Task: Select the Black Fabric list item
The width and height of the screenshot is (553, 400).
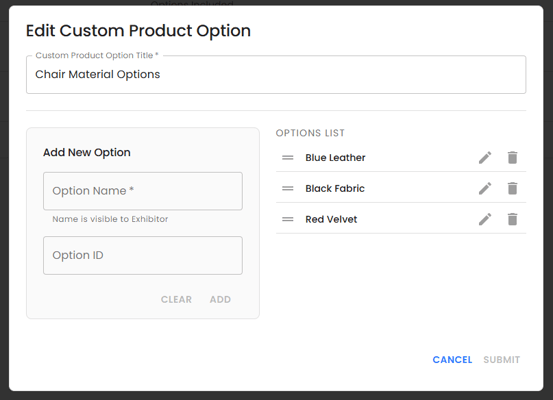Action: 401,188
